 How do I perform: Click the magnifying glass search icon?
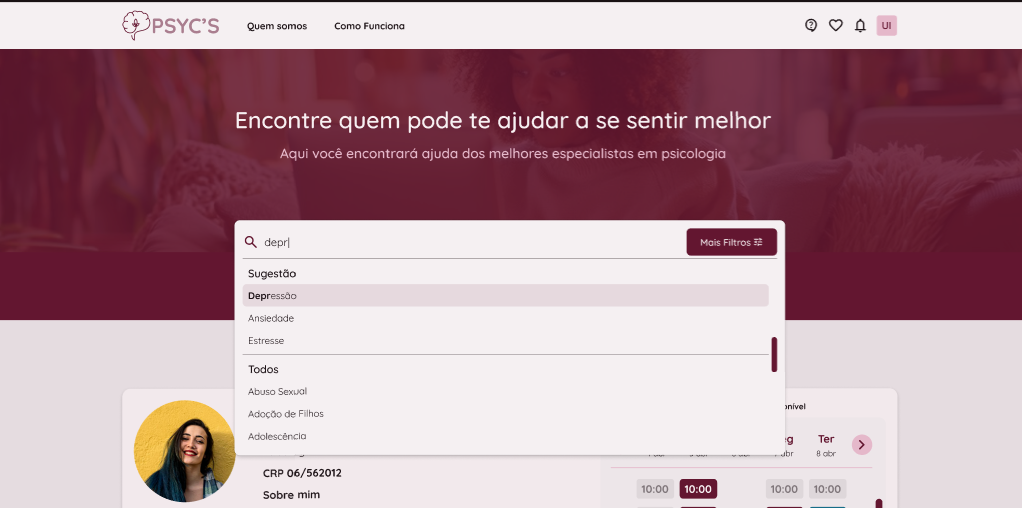[x=251, y=242]
